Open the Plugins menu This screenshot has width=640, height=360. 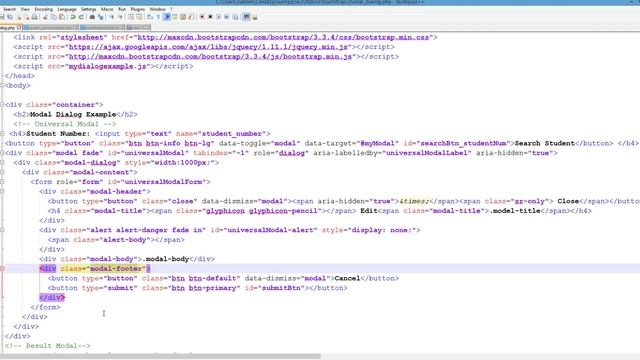pyautogui.click(x=138, y=9)
